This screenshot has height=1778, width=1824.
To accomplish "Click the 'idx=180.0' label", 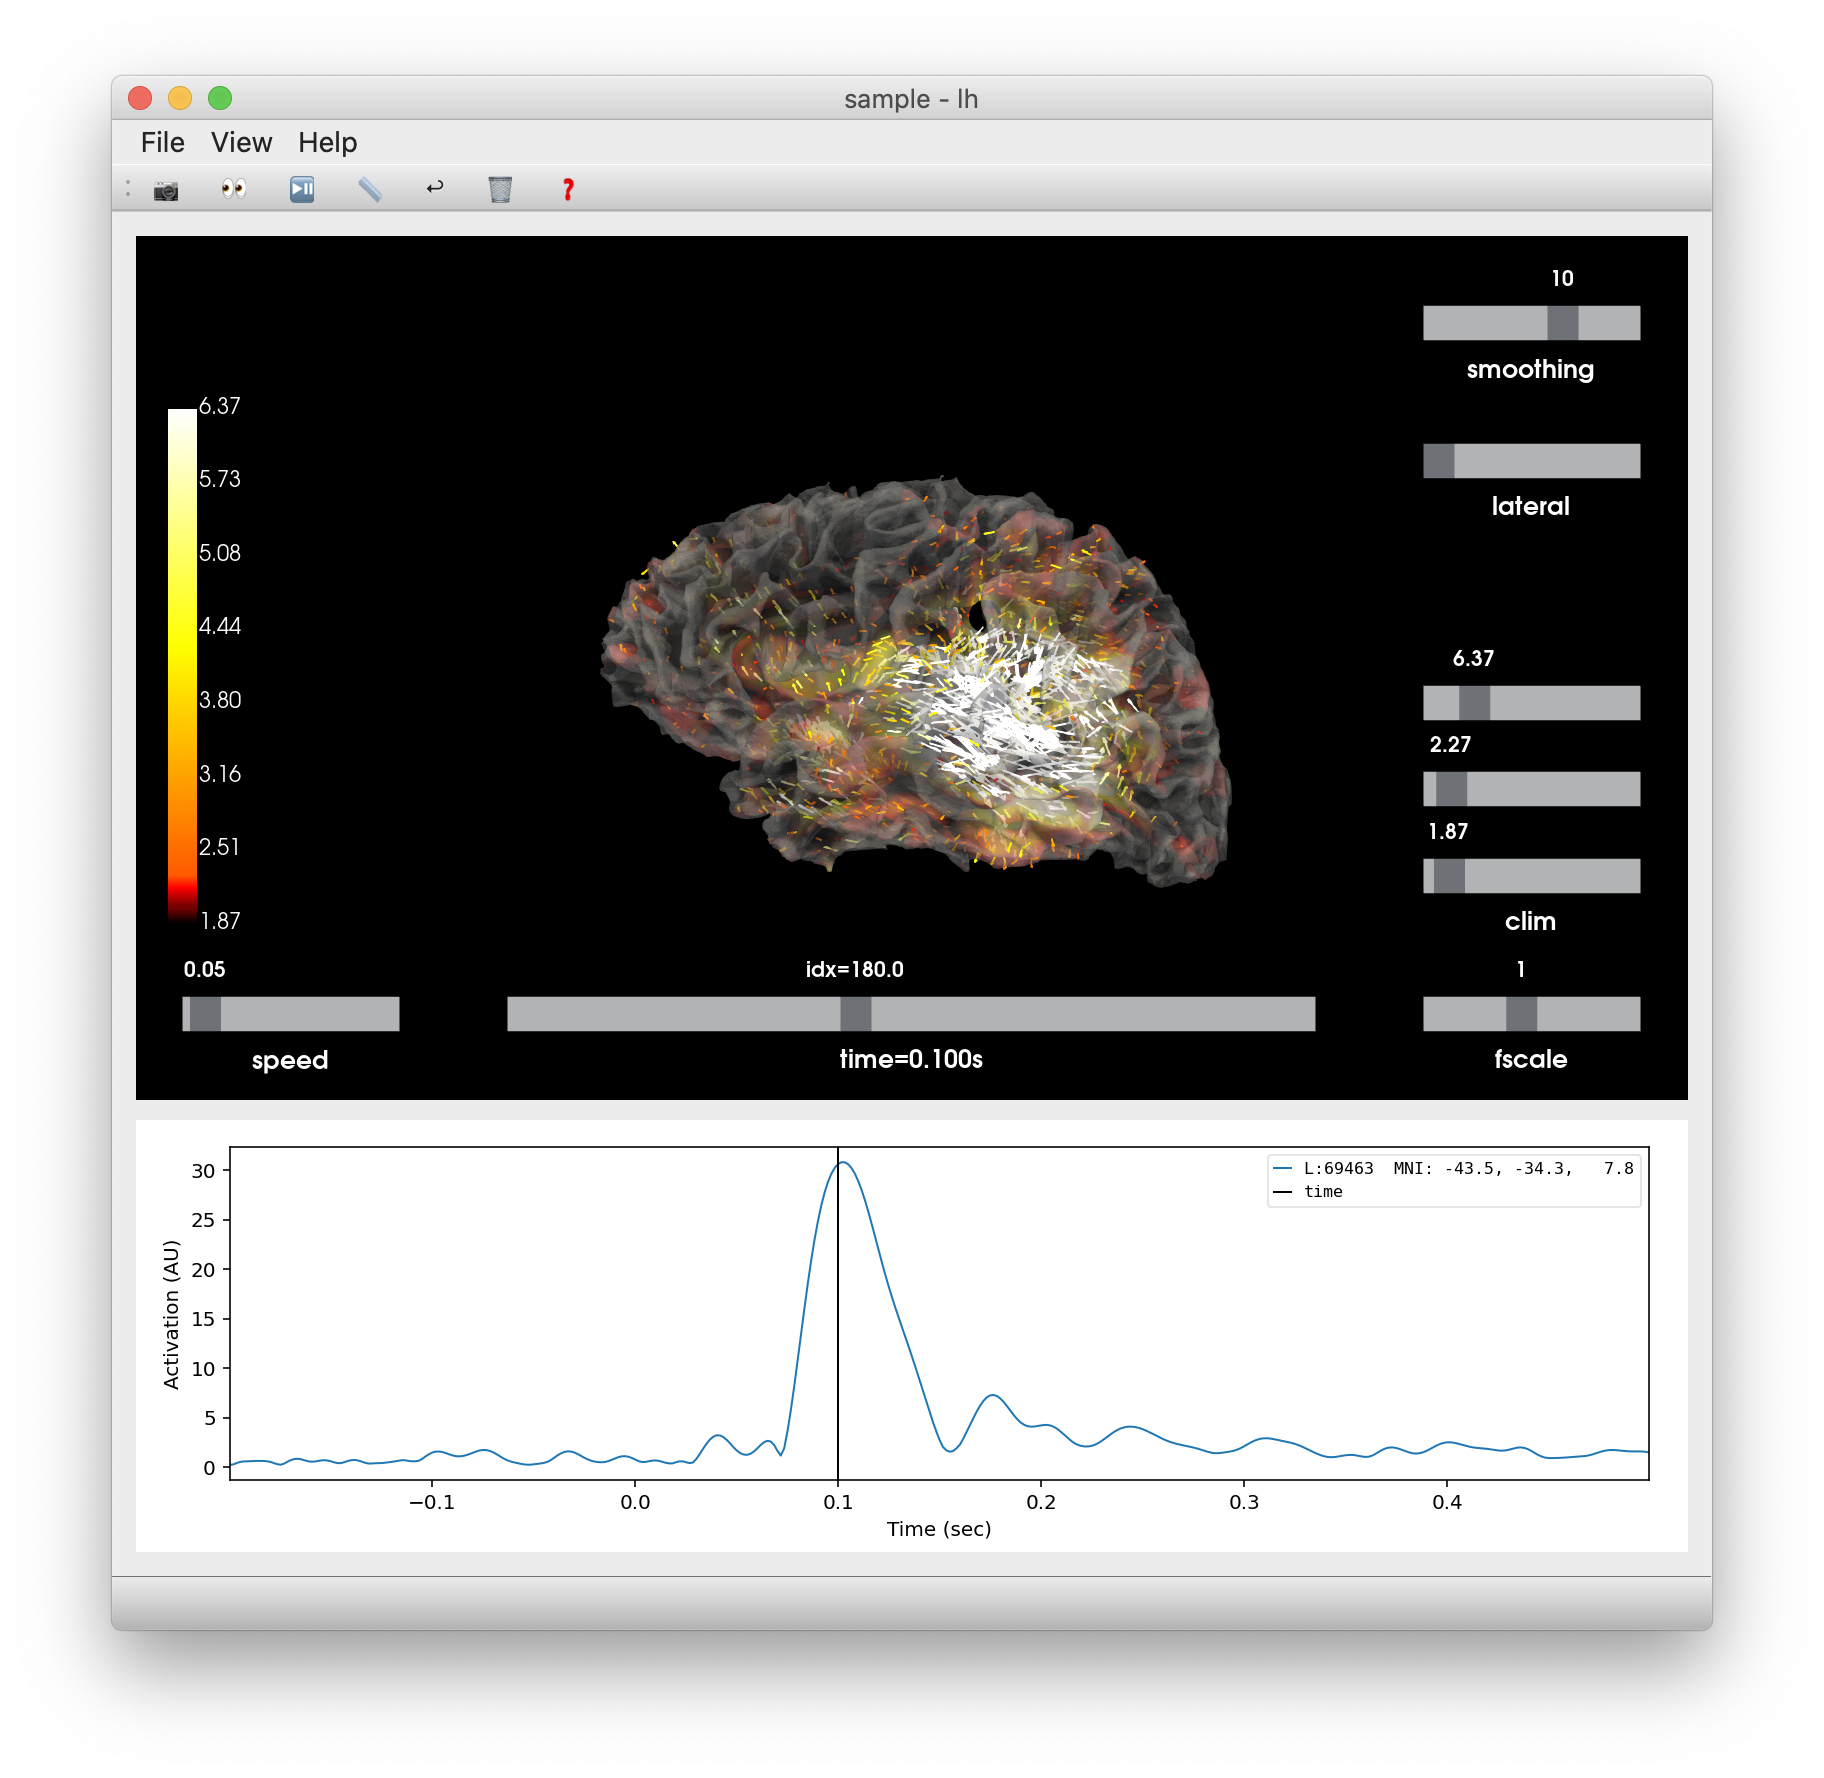I will pyautogui.click(x=855, y=970).
